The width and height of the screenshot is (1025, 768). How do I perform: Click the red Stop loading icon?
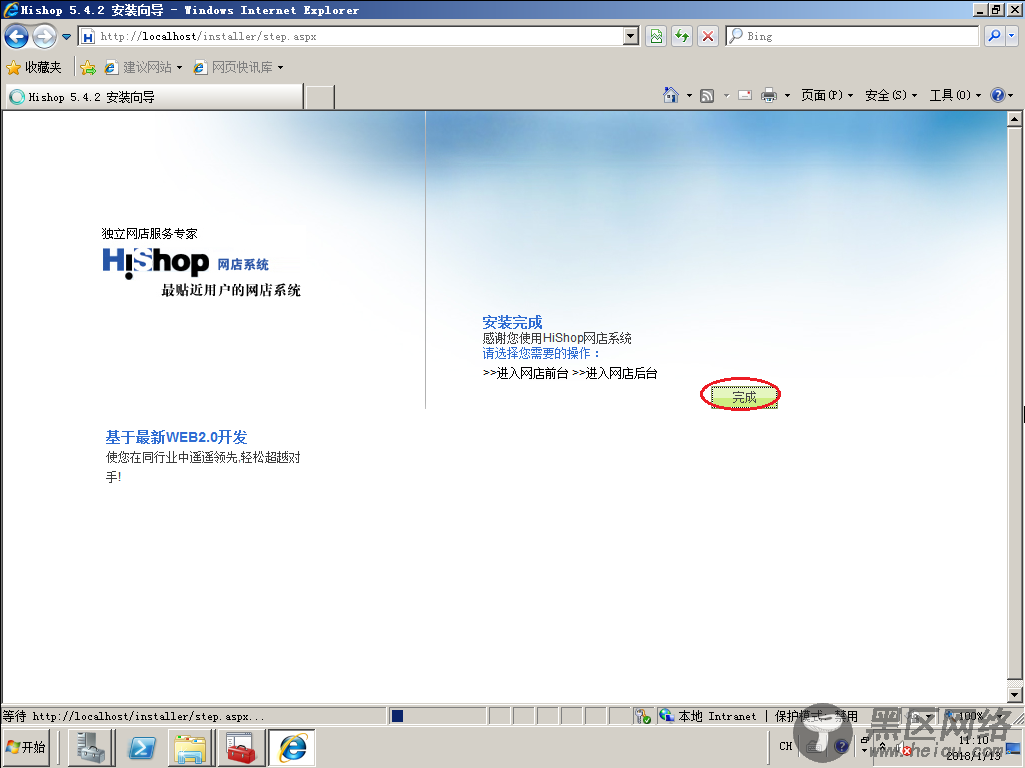pyautogui.click(x=707, y=37)
